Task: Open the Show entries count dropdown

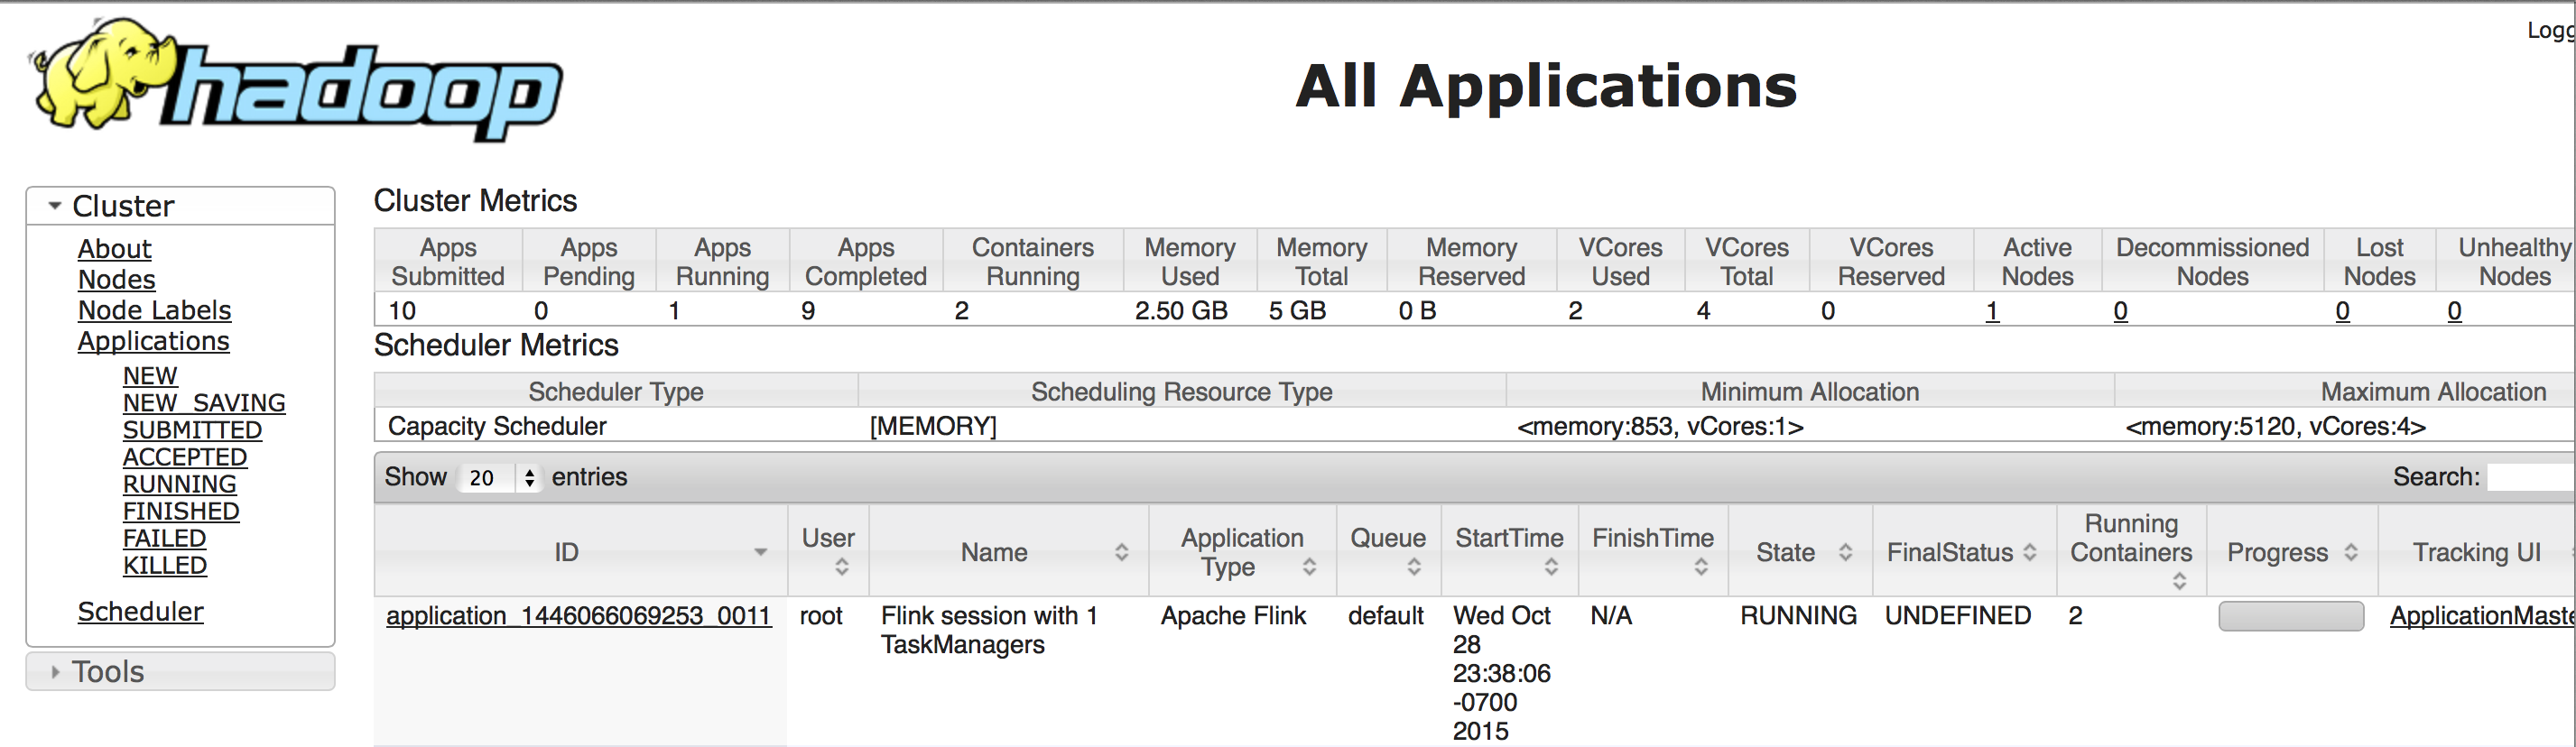Action: 498,478
